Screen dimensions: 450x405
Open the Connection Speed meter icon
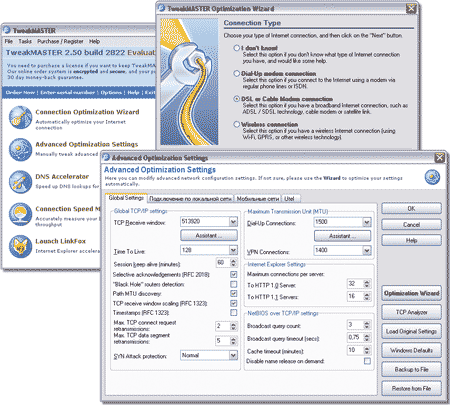(x=20, y=214)
